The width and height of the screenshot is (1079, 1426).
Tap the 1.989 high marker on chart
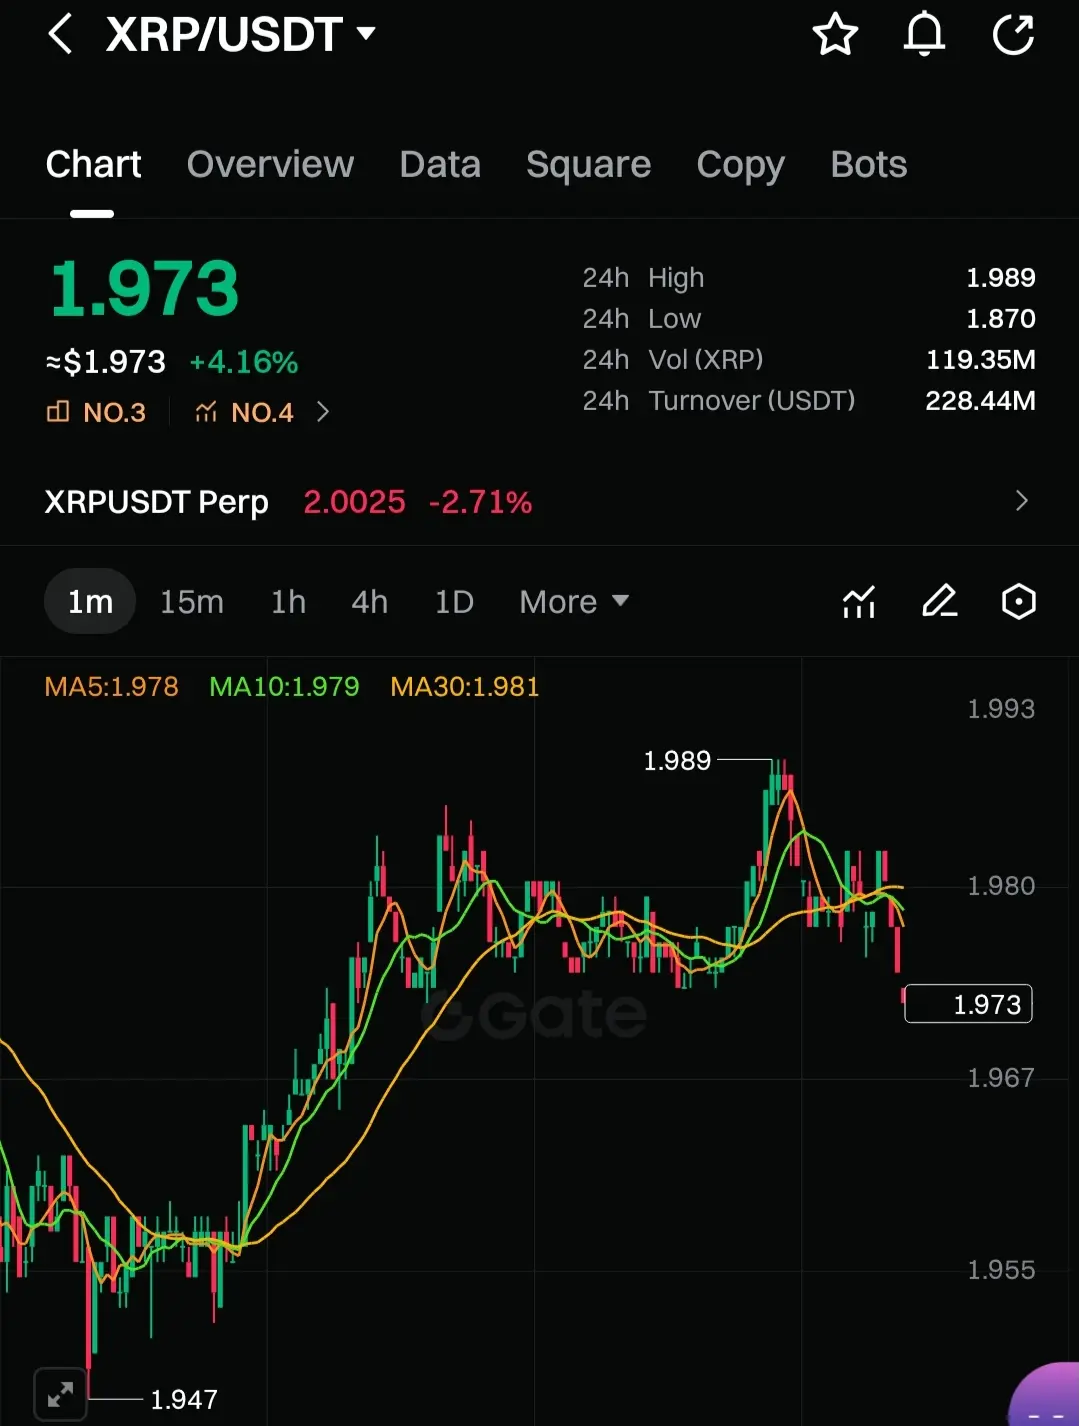click(x=677, y=761)
